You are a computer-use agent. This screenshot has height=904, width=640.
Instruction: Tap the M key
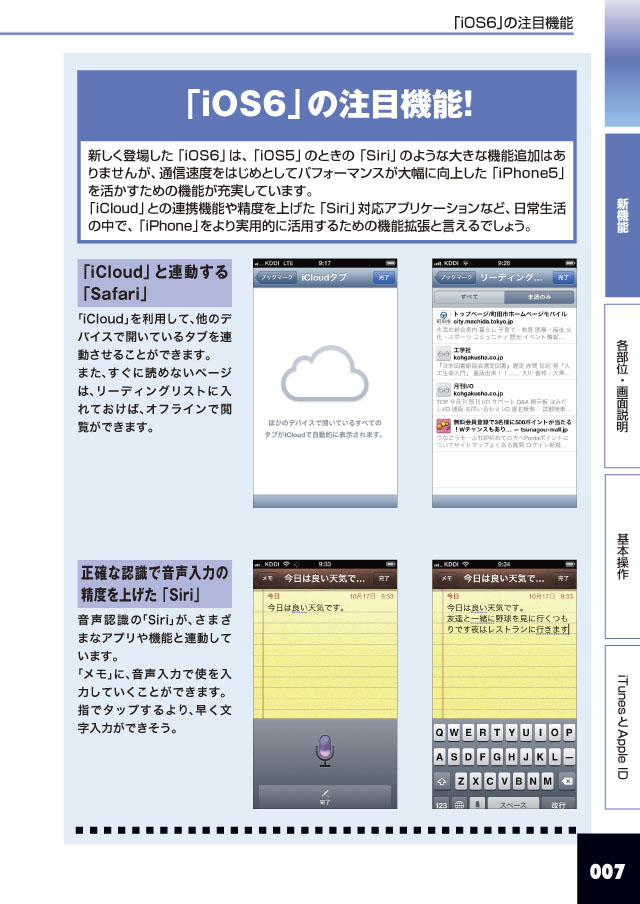pos(547,781)
